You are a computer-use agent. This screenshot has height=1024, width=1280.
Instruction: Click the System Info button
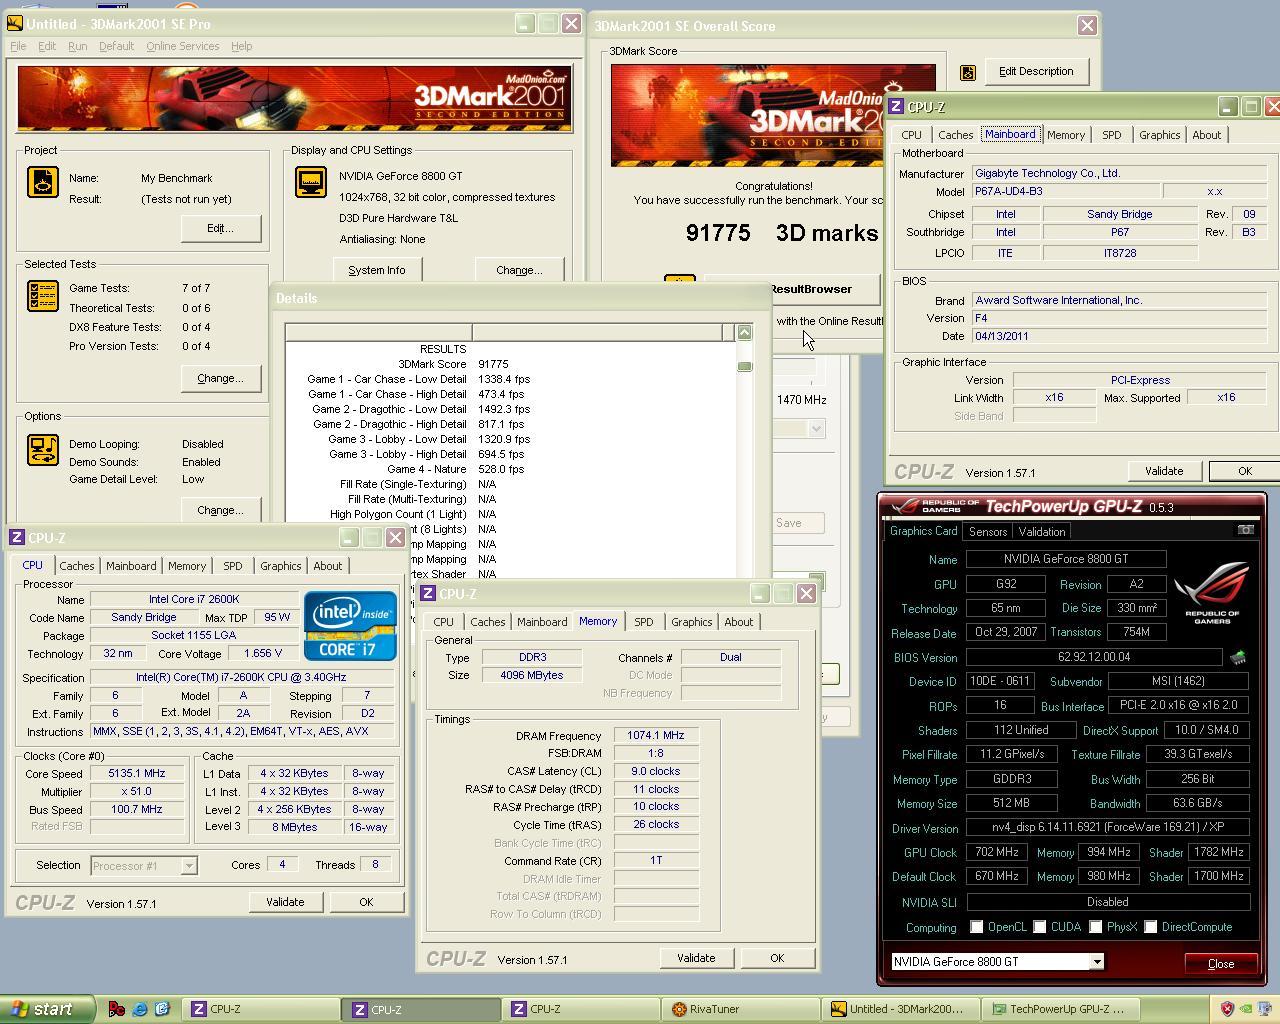pyautogui.click(x=377, y=270)
